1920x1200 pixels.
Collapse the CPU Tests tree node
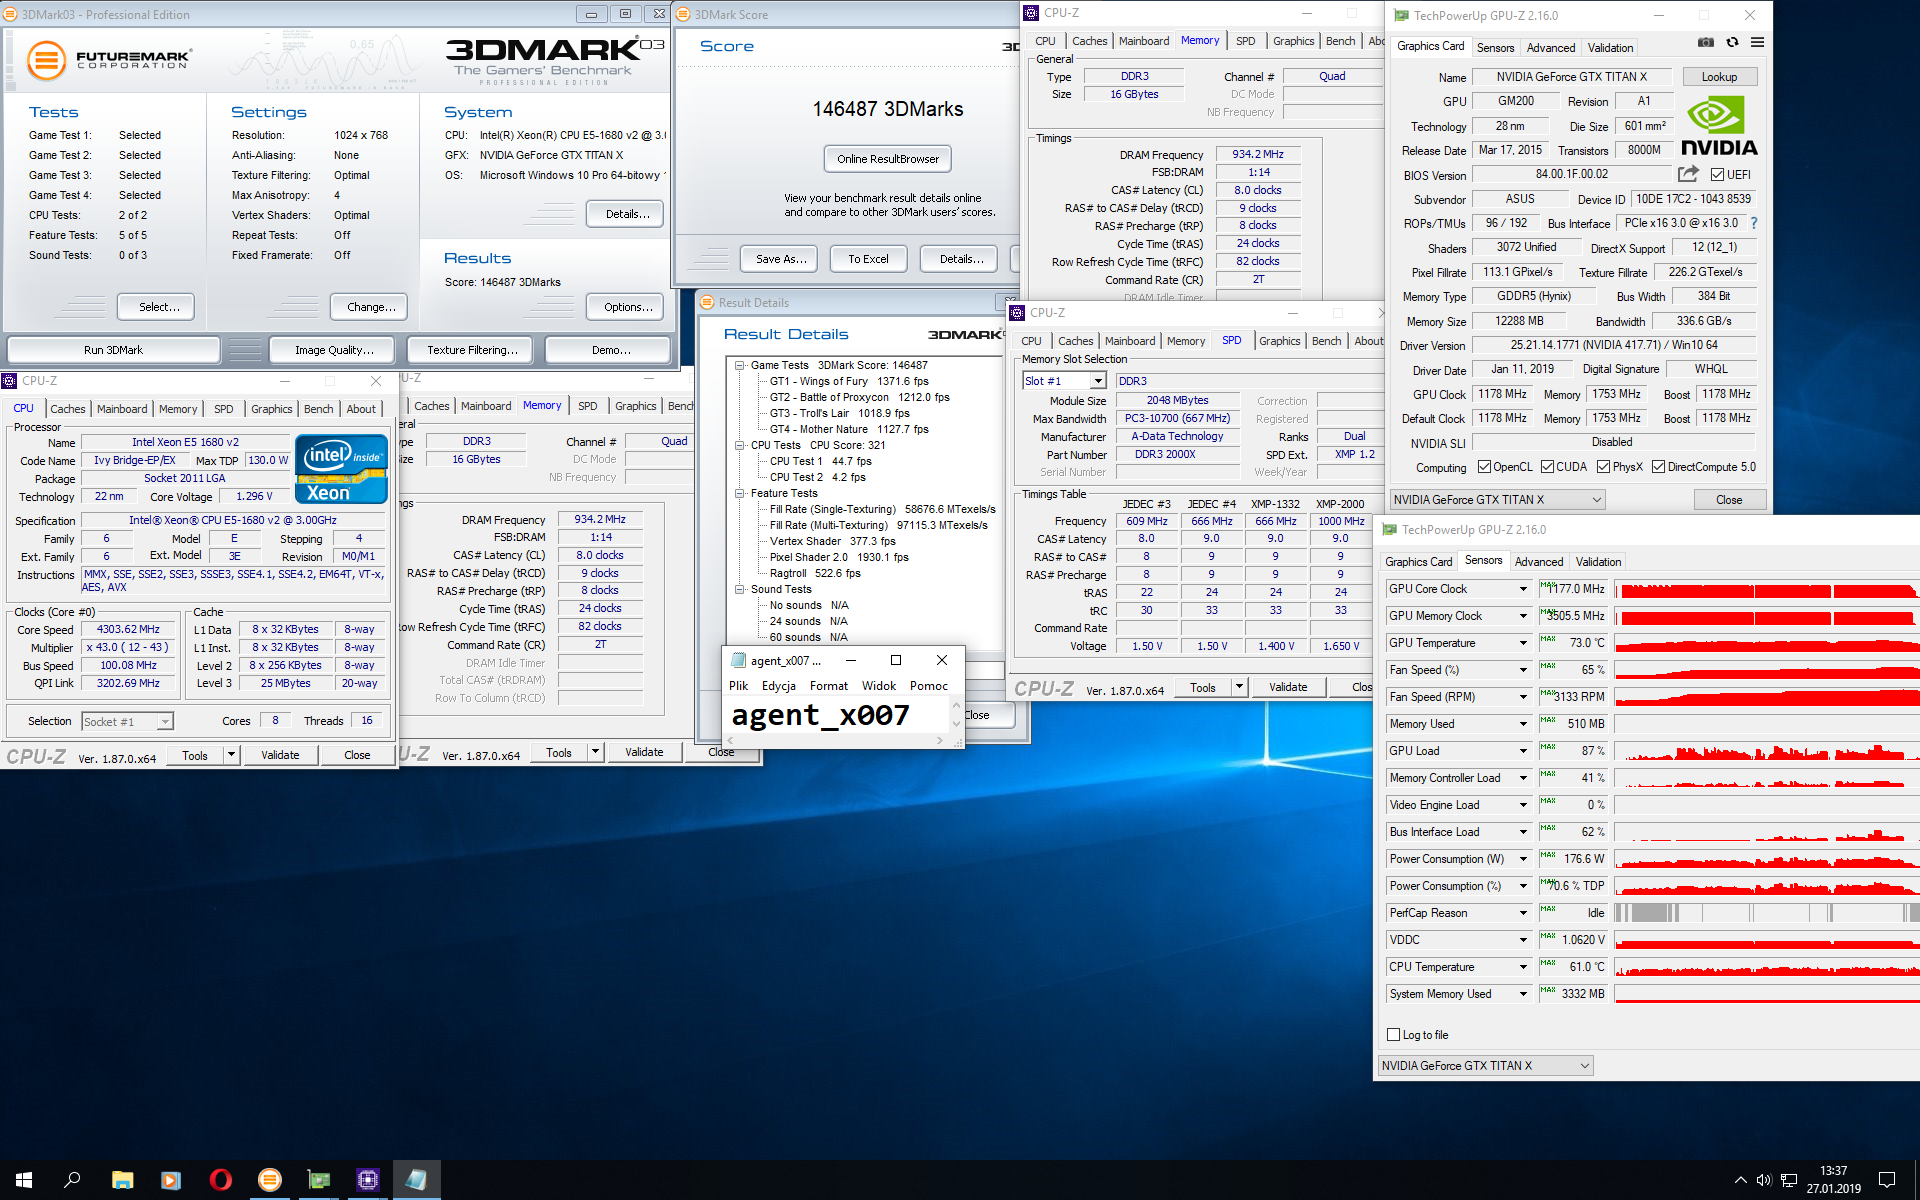click(740, 445)
